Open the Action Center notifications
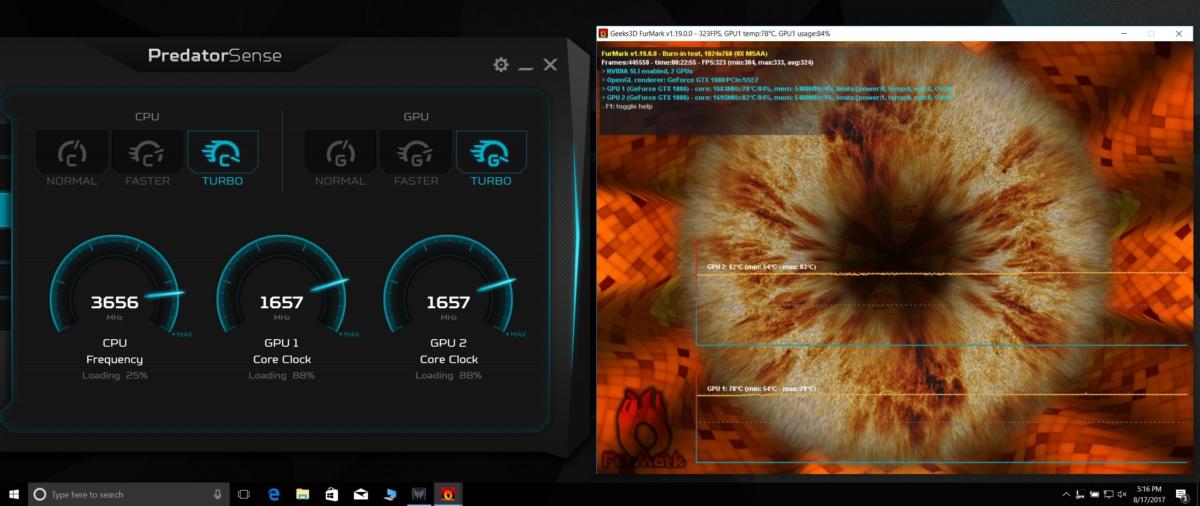Viewport: 1200px width, 506px height. coord(1184,494)
